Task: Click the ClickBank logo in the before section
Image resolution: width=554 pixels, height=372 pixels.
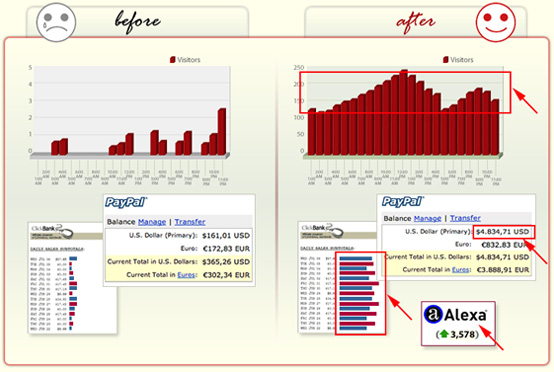Action: point(53,231)
